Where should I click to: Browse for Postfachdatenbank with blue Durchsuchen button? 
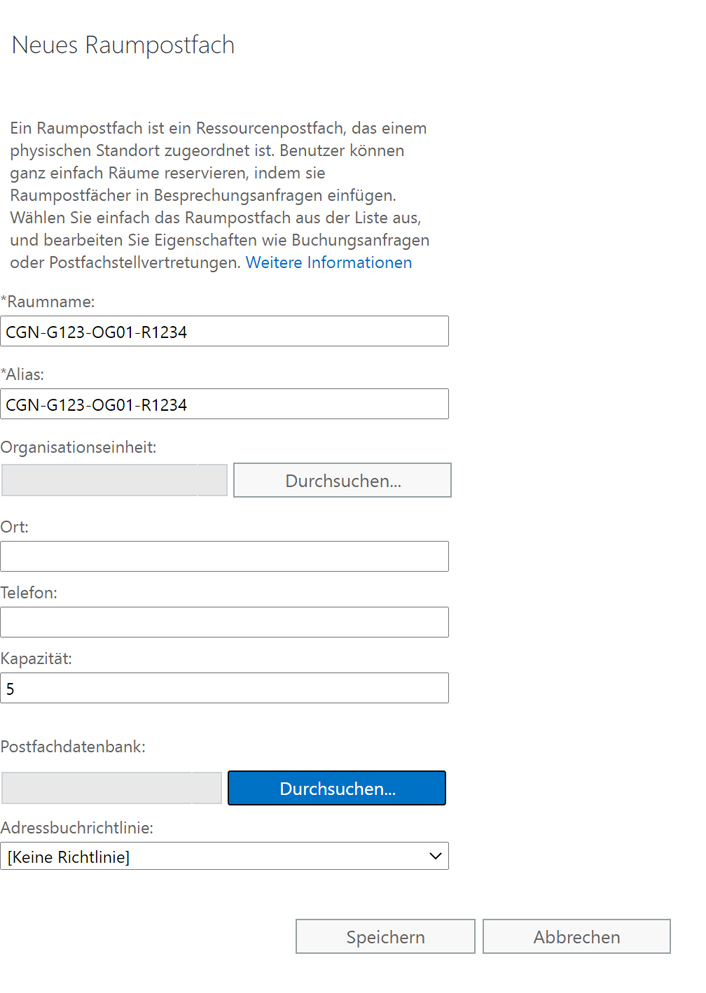coord(337,788)
